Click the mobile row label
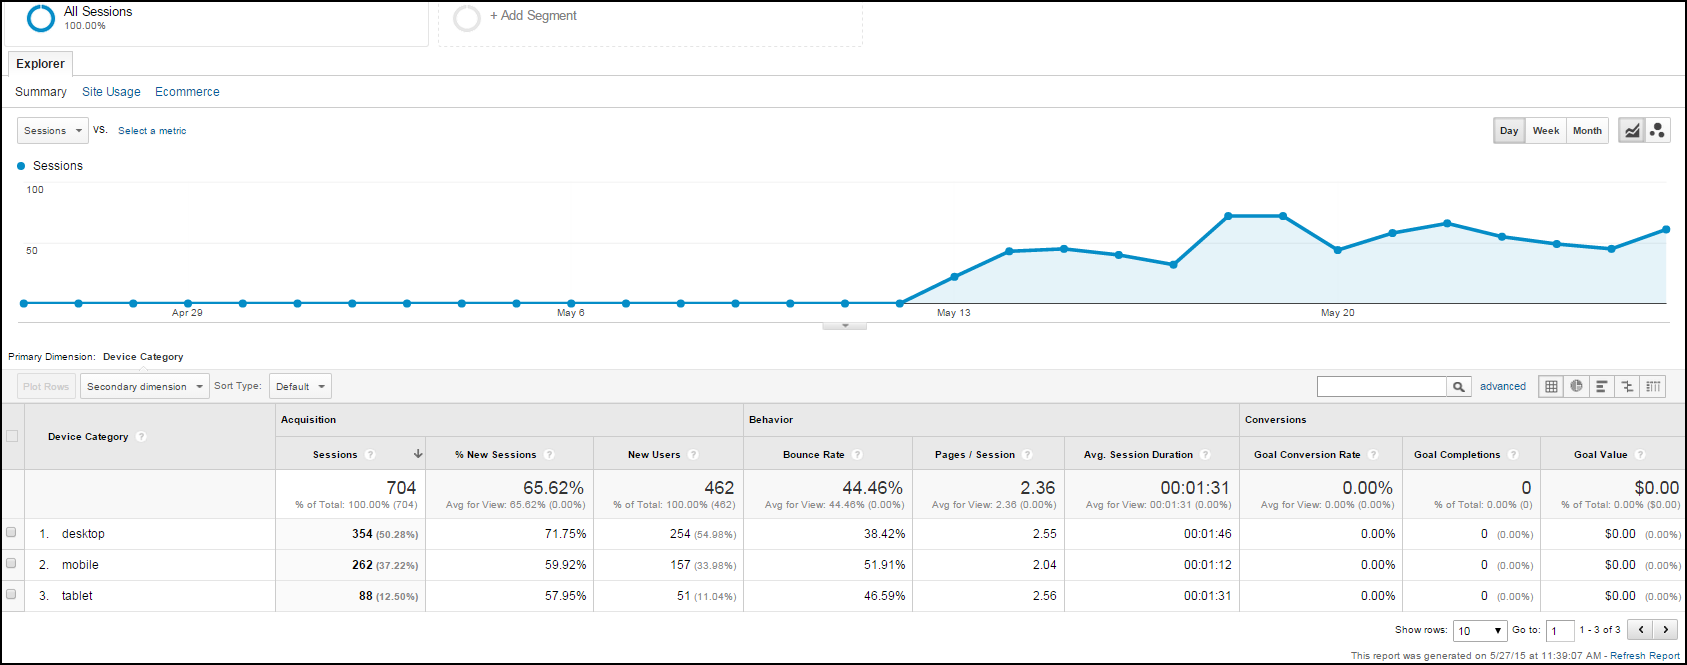This screenshot has width=1687, height=665. point(80,565)
